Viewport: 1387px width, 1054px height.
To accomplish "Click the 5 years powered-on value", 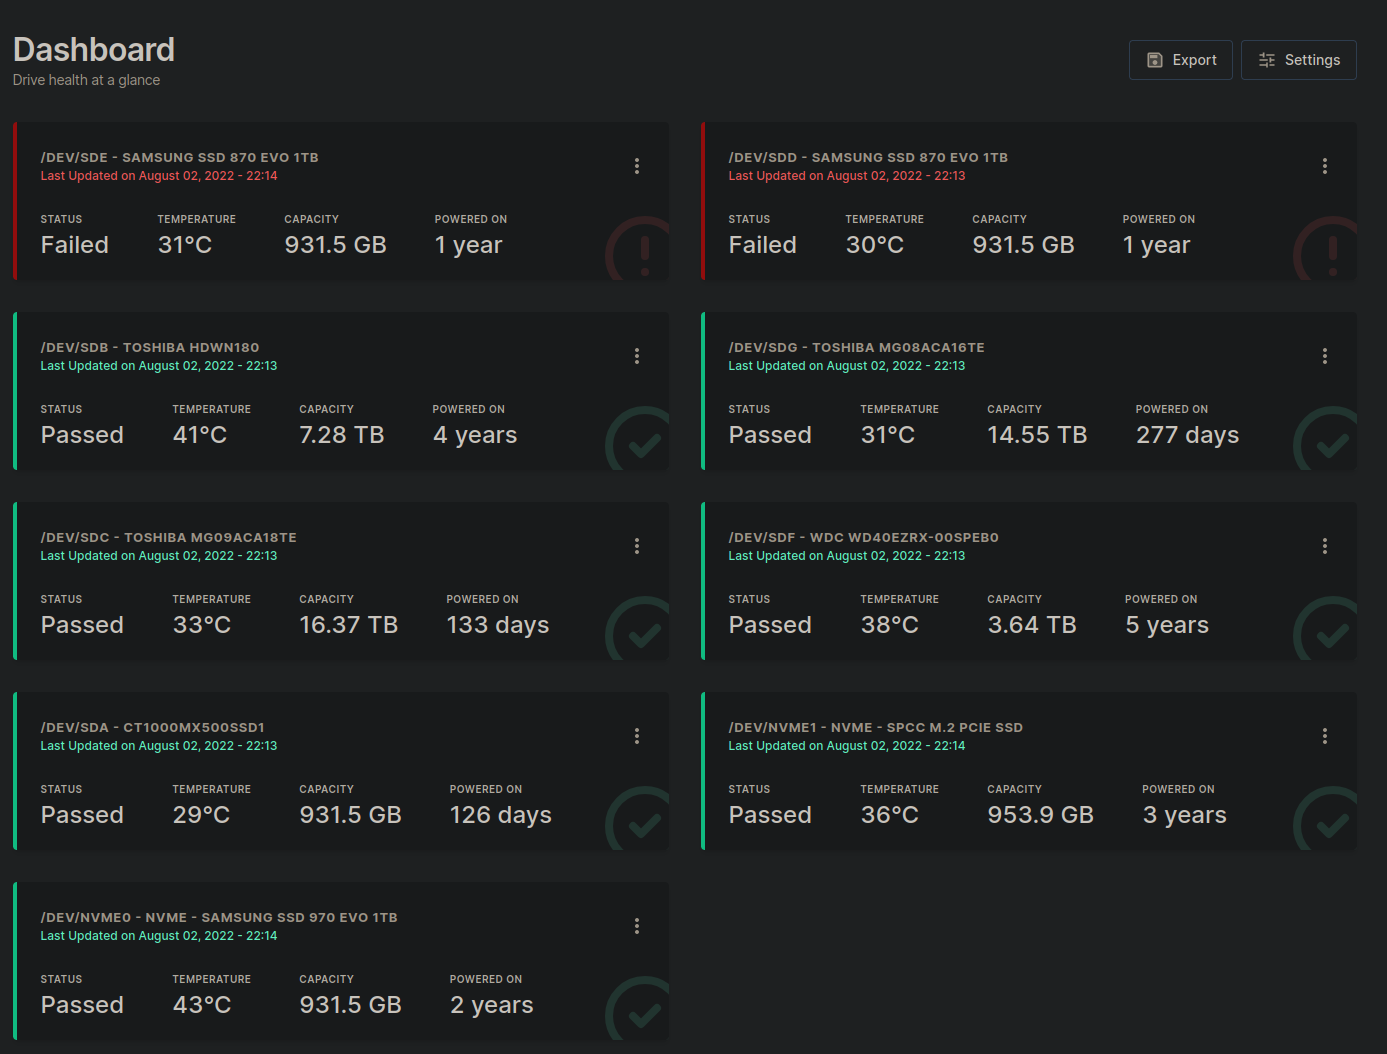I will pos(1167,625).
